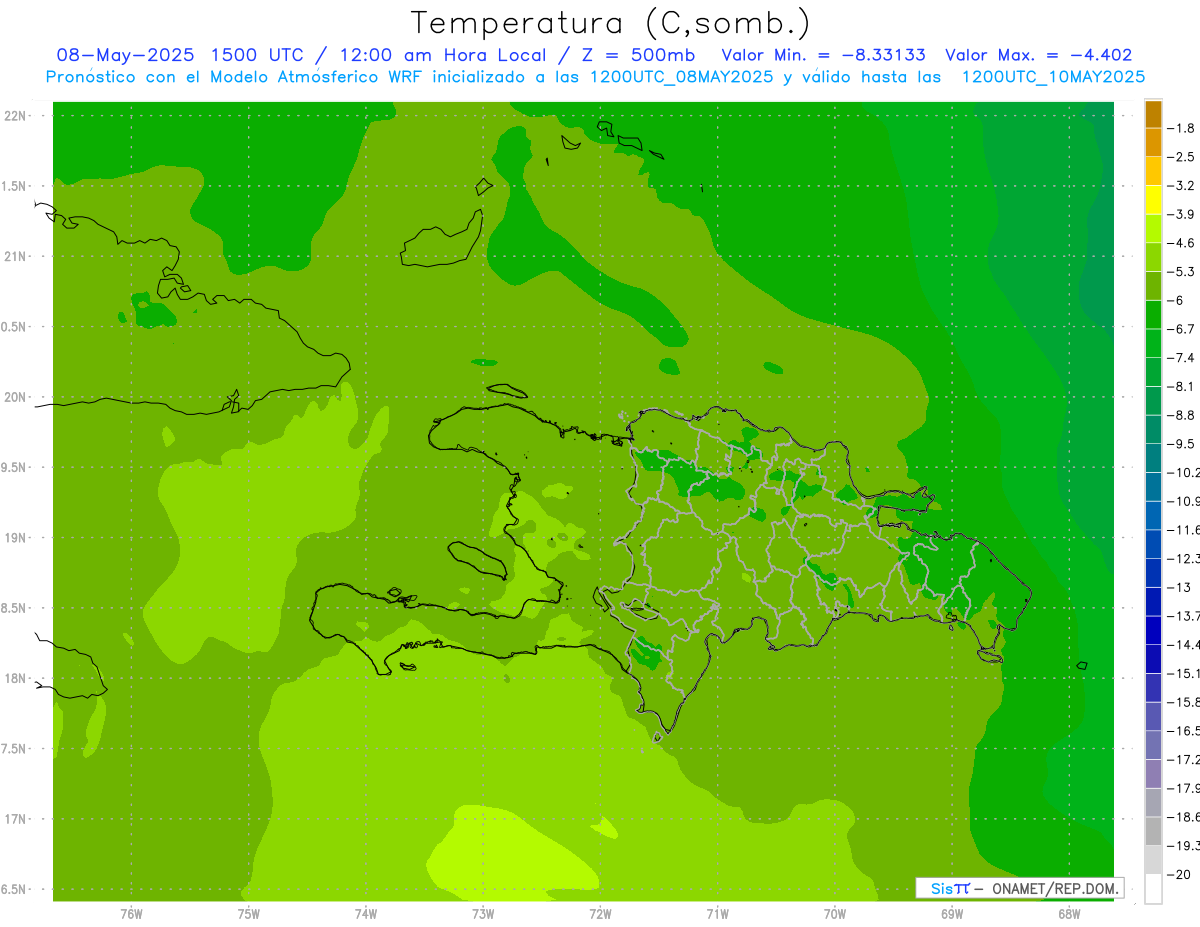Select the gray swatch between -18.6 and -19.3
The height and width of the screenshot is (927, 1200).
click(x=1153, y=832)
